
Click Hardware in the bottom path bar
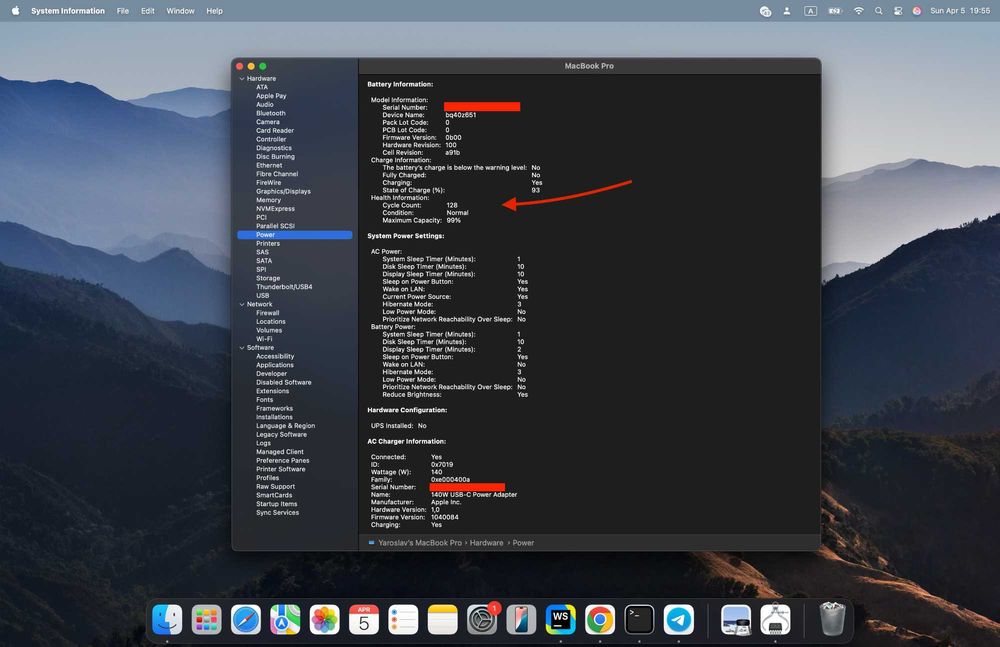[487, 543]
